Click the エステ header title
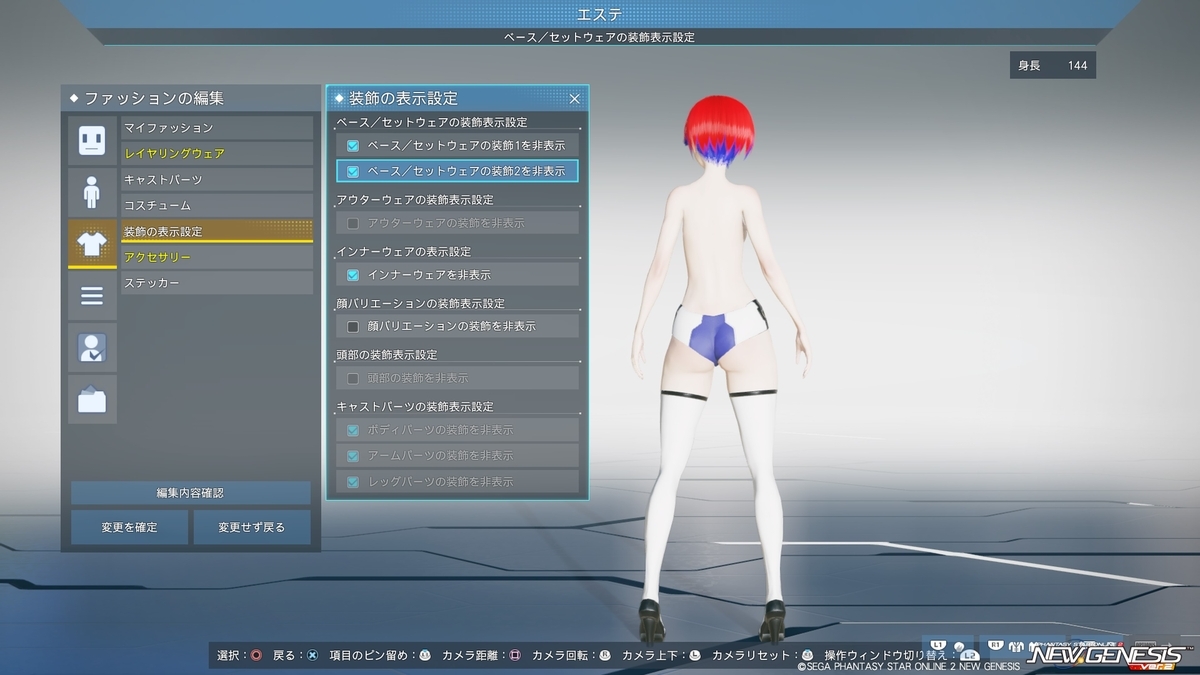 599,14
